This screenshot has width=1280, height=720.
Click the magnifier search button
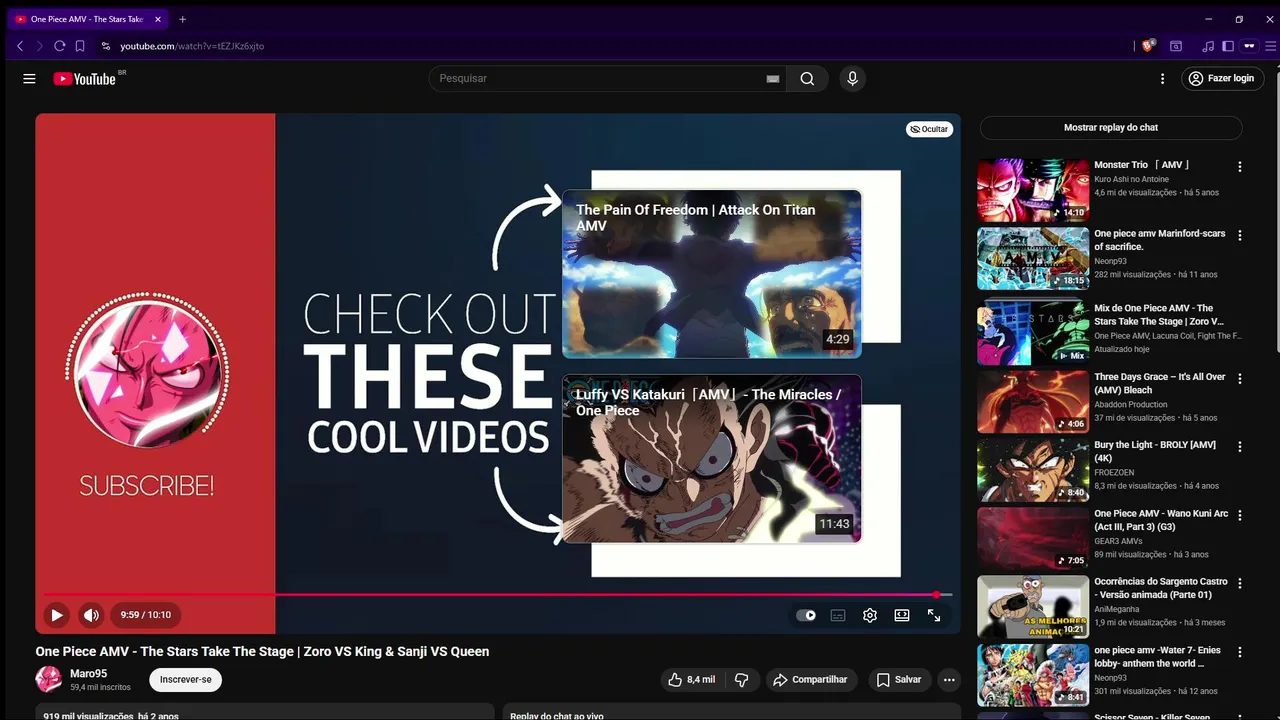pos(807,79)
